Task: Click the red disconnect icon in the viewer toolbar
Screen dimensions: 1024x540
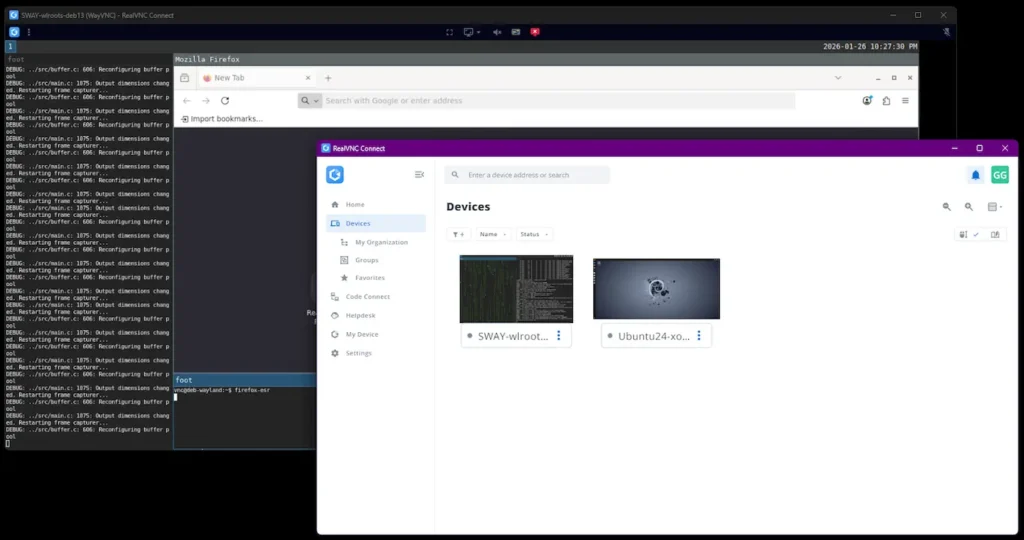Action: point(535,32)
